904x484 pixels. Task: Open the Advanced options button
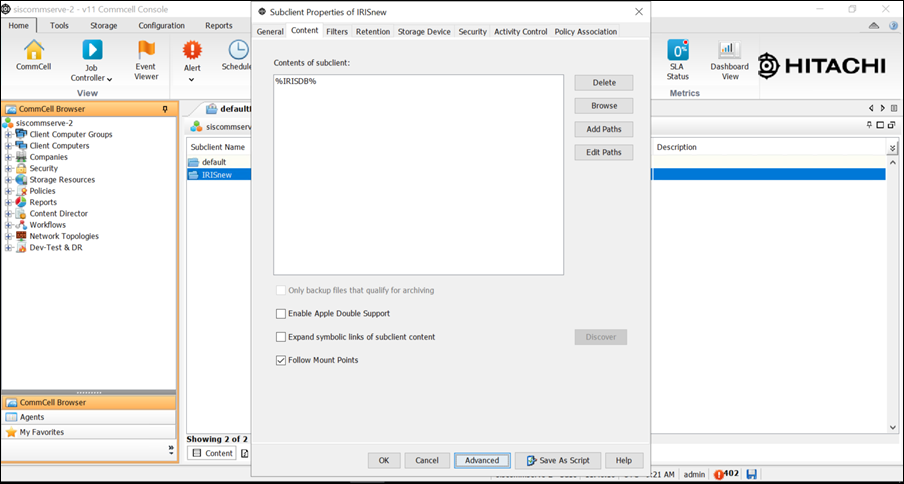pos(482,460)
